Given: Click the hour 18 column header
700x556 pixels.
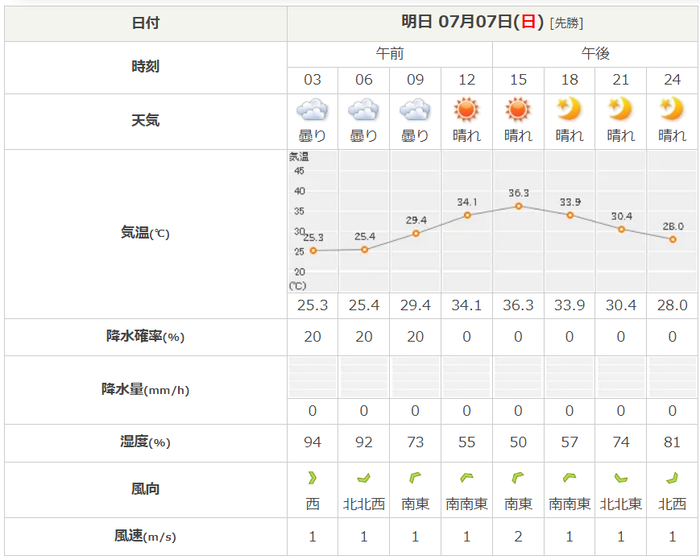Looking at the screenshot, I should 569,80.
